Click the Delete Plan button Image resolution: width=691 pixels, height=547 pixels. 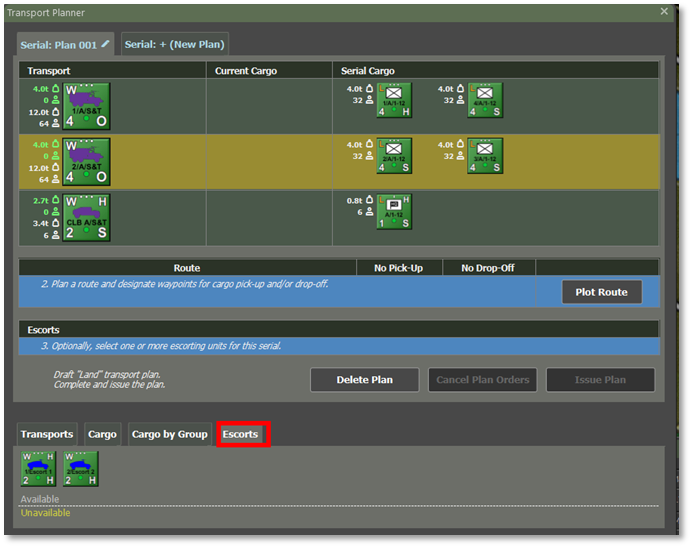coord(364,380)
